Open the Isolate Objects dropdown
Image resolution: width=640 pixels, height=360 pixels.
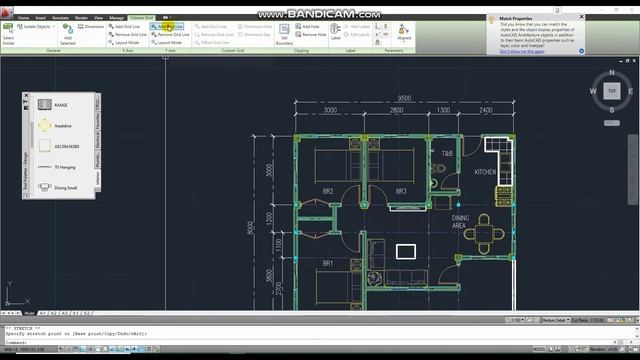click(36, 27)
